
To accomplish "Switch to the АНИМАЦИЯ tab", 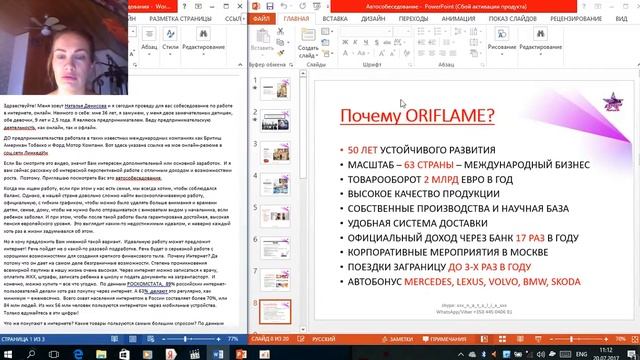I will coord(458,19).
